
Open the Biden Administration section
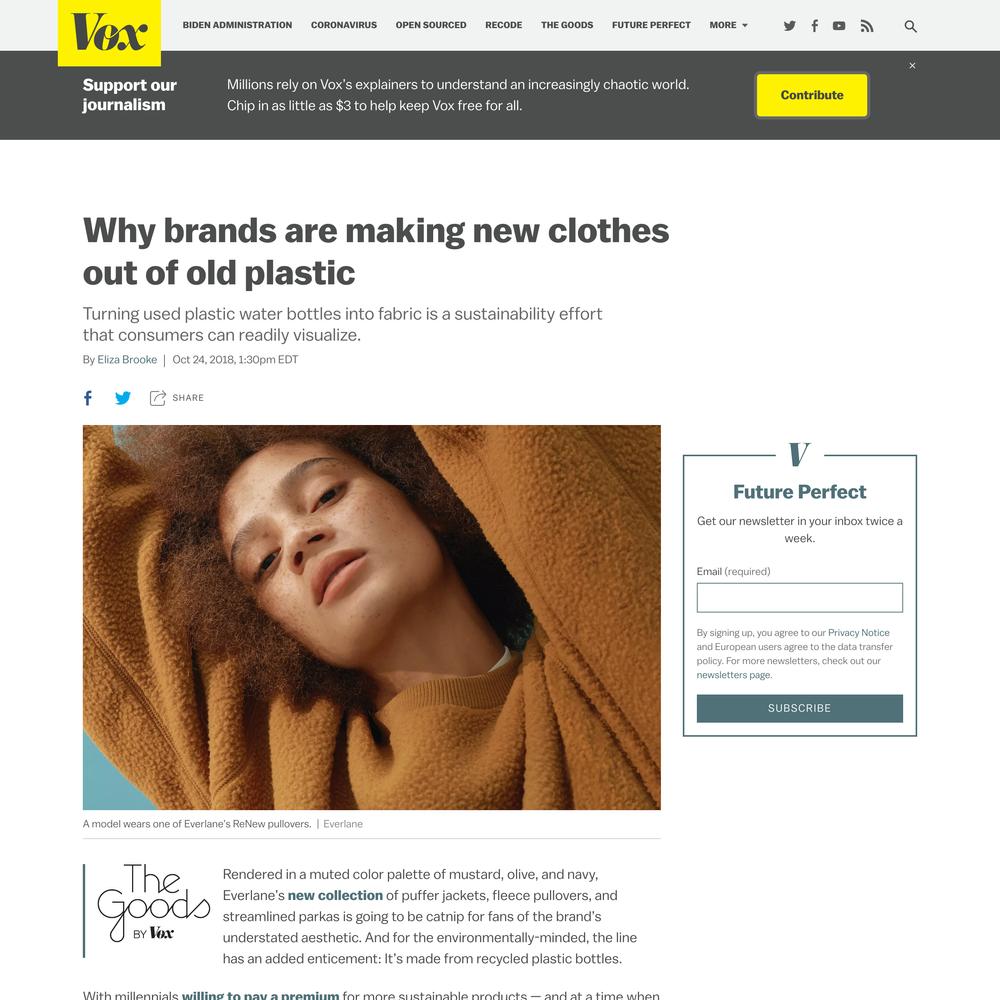coord(237,25)
